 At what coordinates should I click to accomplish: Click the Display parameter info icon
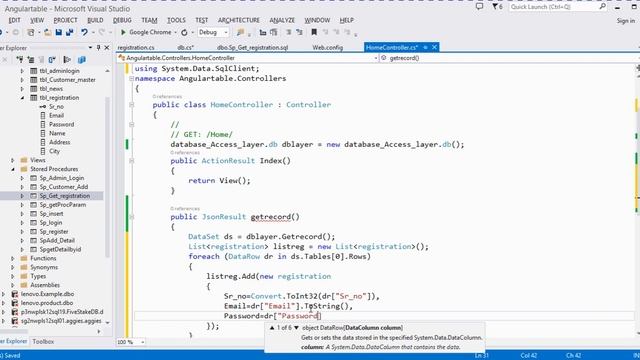pyautogui.click(x=273, y=32)
